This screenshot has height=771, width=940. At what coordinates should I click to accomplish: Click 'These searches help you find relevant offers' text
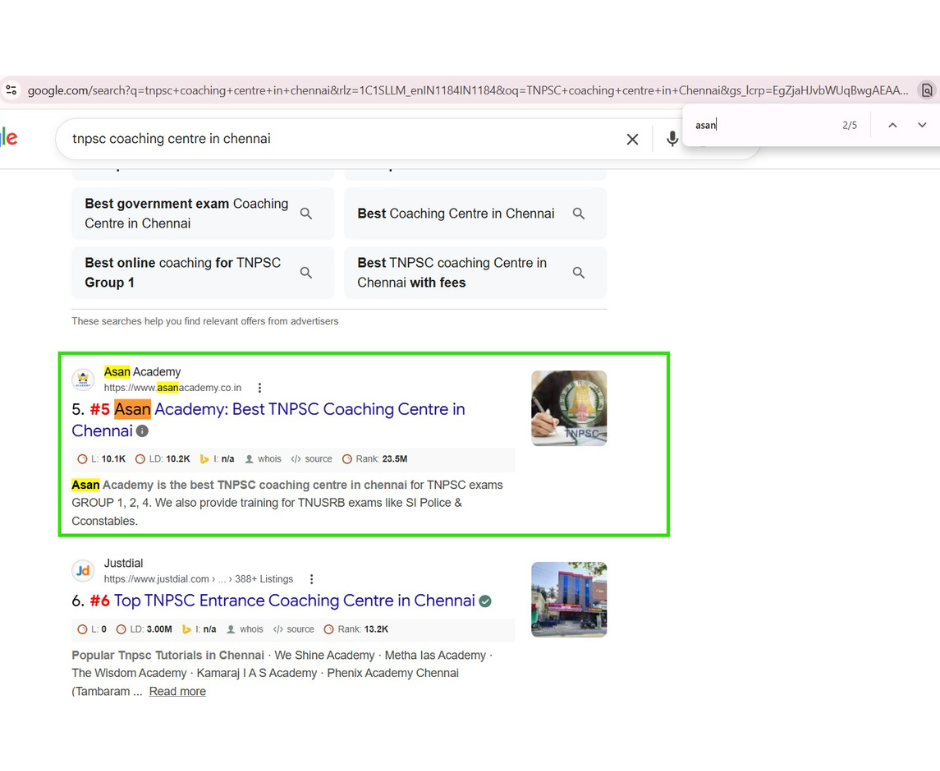tap(205, 321)
